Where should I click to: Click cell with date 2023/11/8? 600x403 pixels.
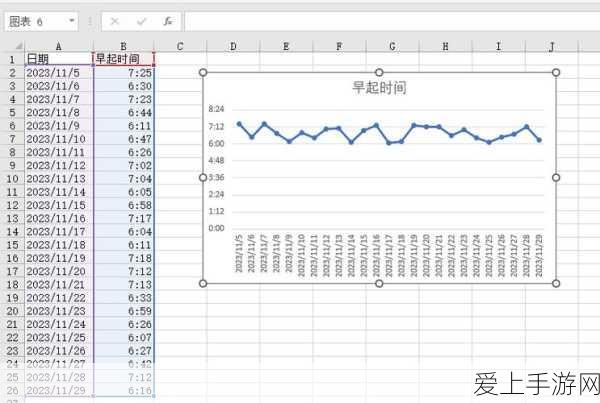59,113
